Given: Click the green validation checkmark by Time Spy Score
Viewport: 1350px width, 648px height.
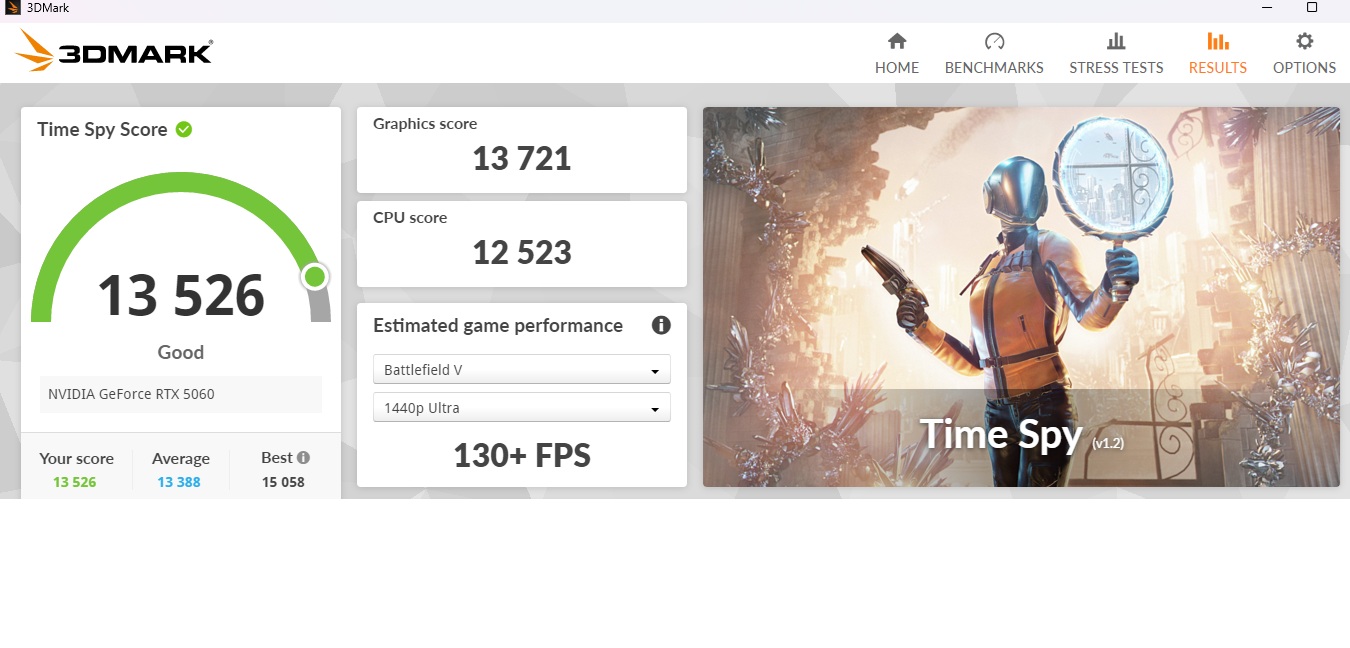Looking at the screenshot, I should point(184,129).
